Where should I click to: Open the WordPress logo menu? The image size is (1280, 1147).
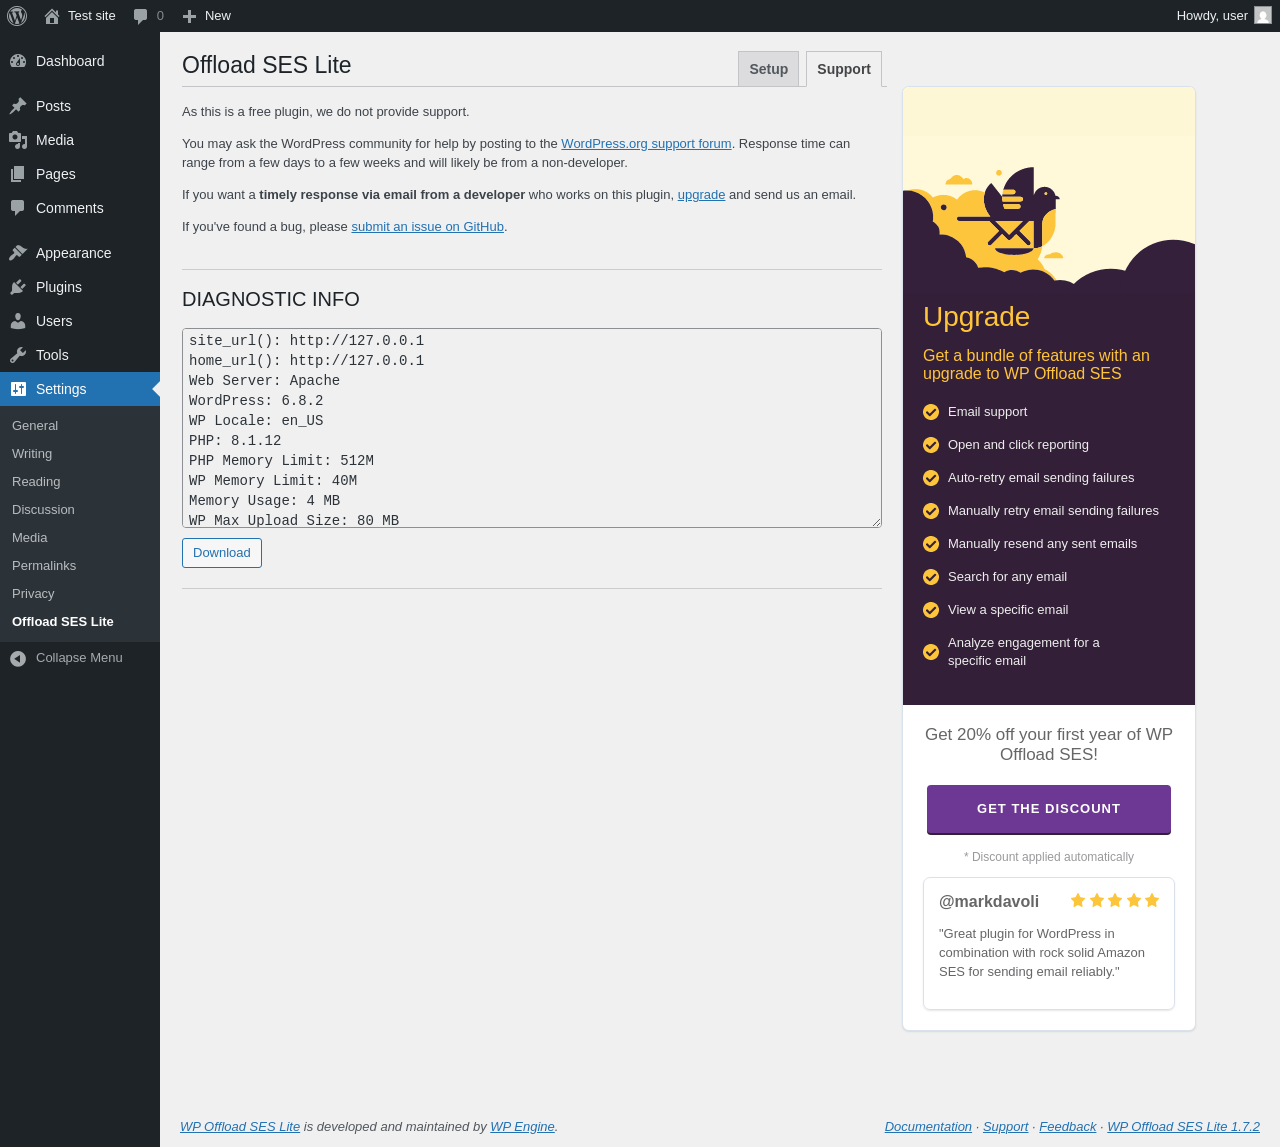17,16
